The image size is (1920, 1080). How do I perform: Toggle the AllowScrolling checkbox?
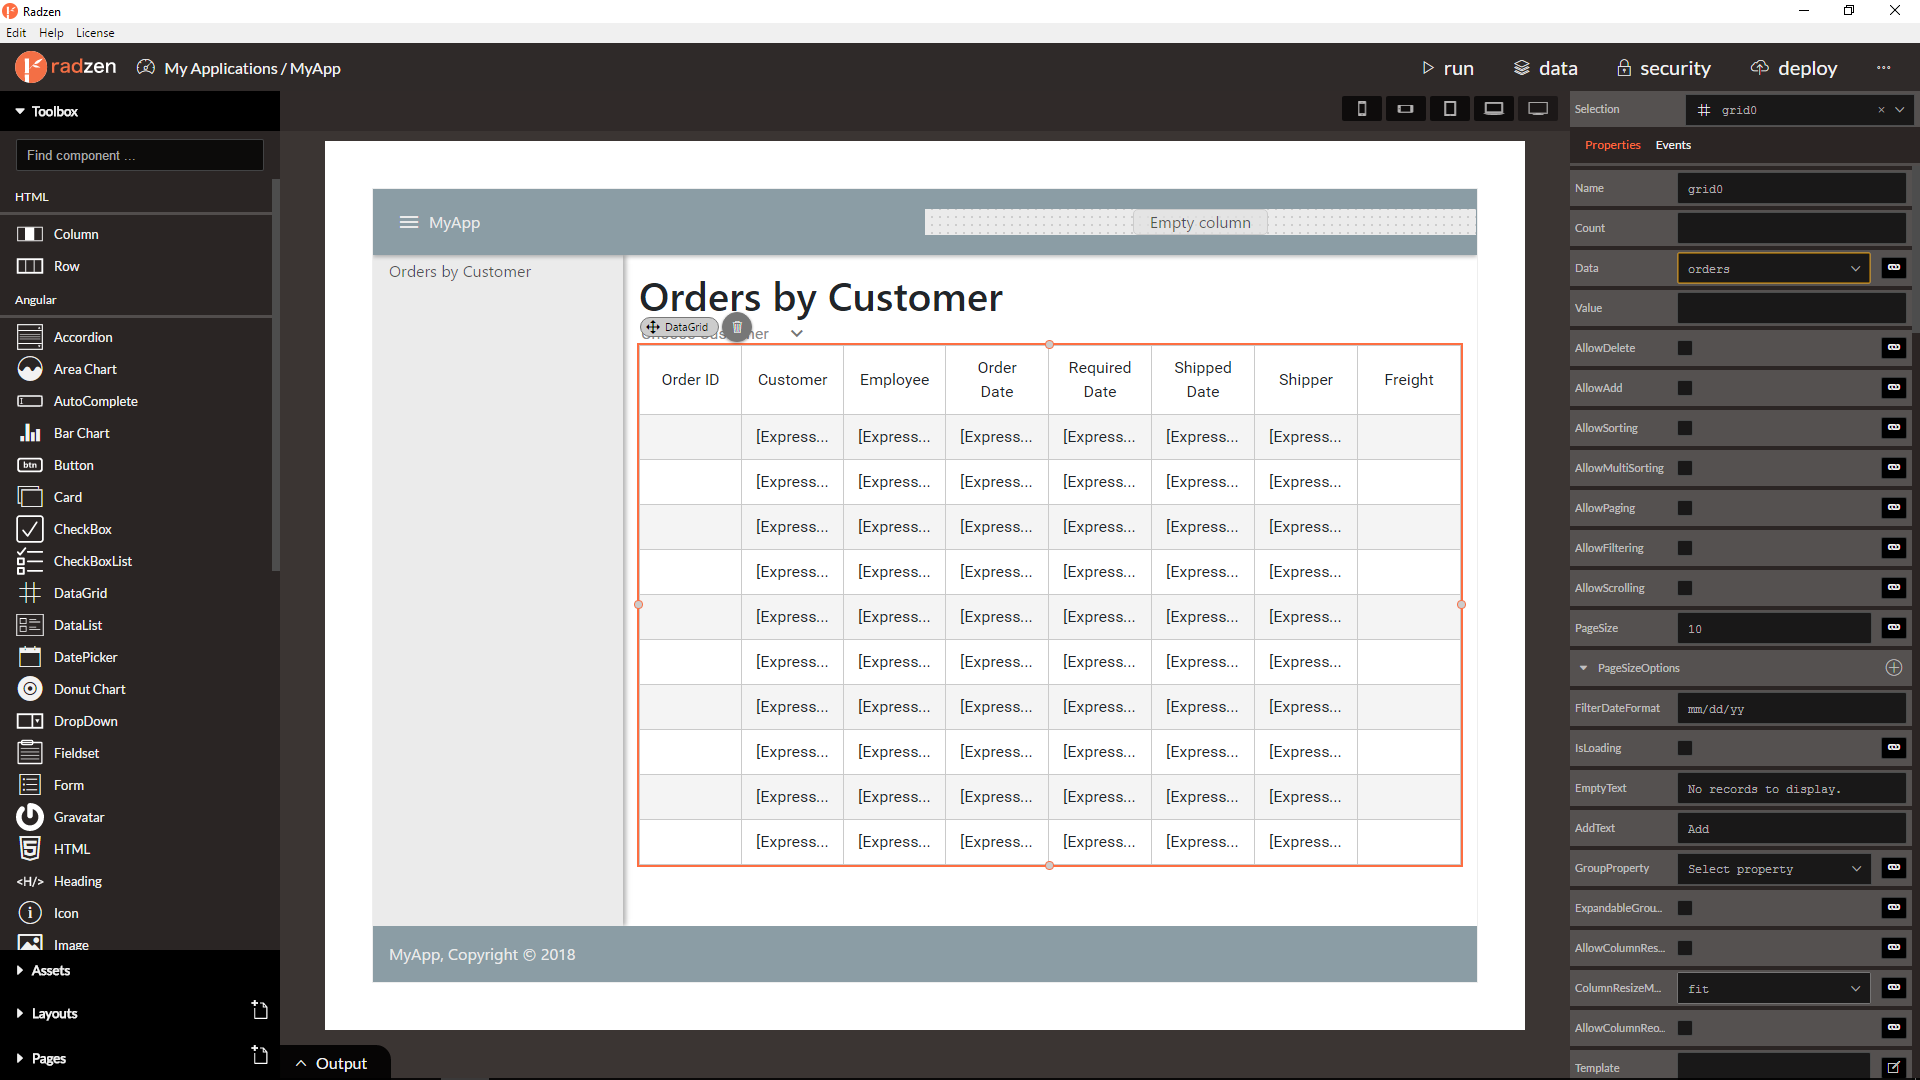pyautogui.click(x=1685, y=588)
